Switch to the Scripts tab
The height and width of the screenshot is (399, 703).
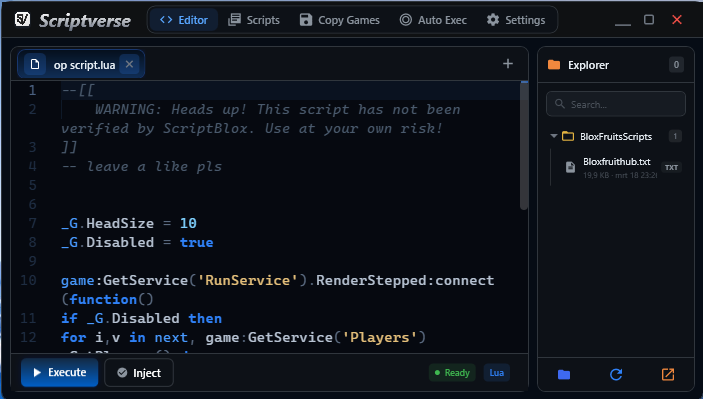tap(254, 20)
